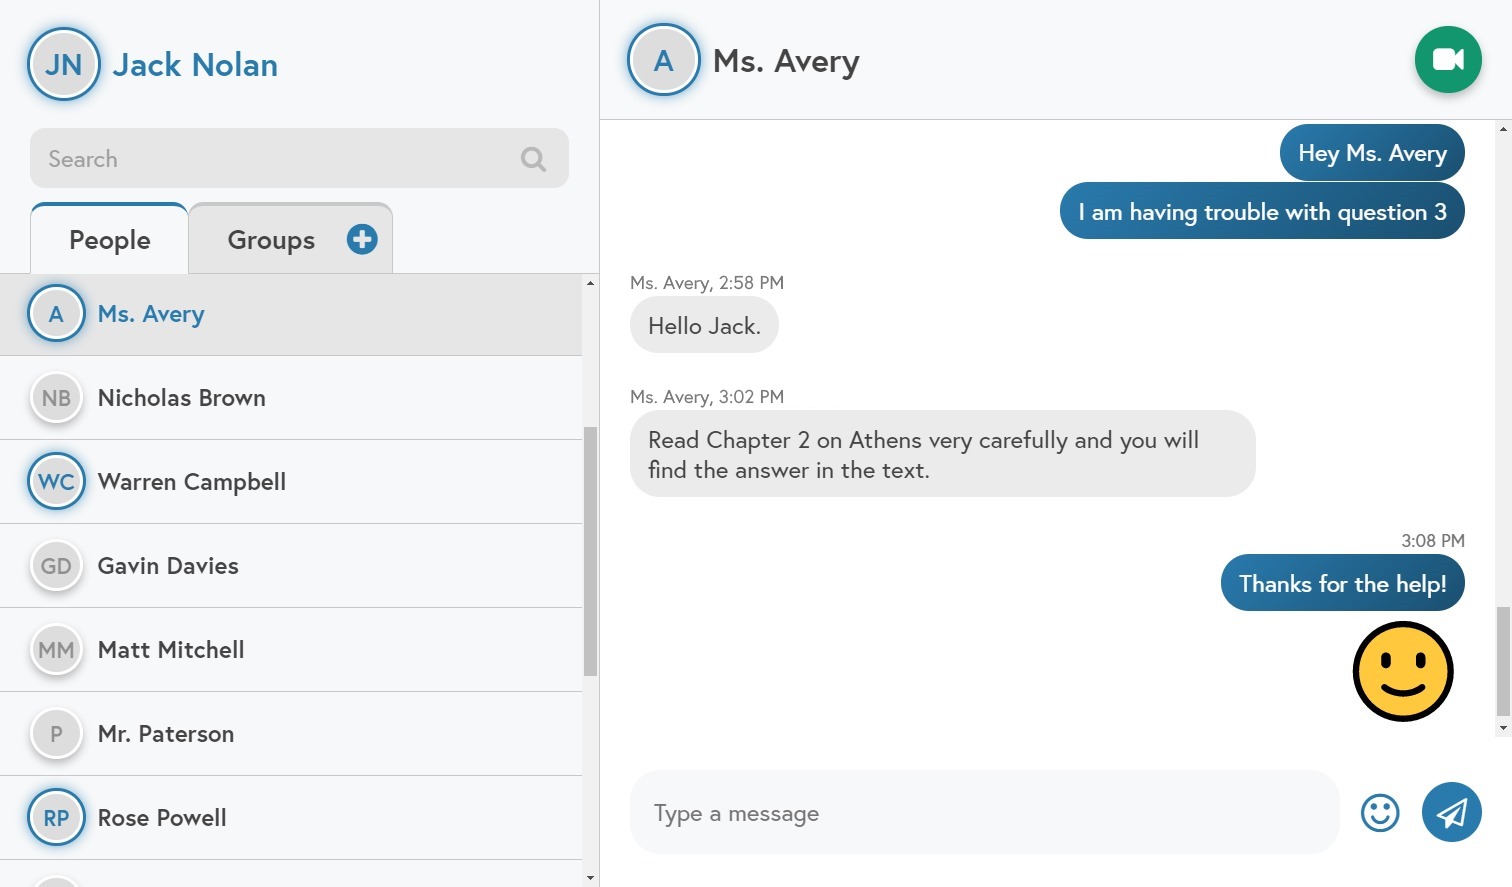Image resolution: width=1512 pixels, height=887 pixels.
Task: Open the emoji picker
Action: 1379,812
